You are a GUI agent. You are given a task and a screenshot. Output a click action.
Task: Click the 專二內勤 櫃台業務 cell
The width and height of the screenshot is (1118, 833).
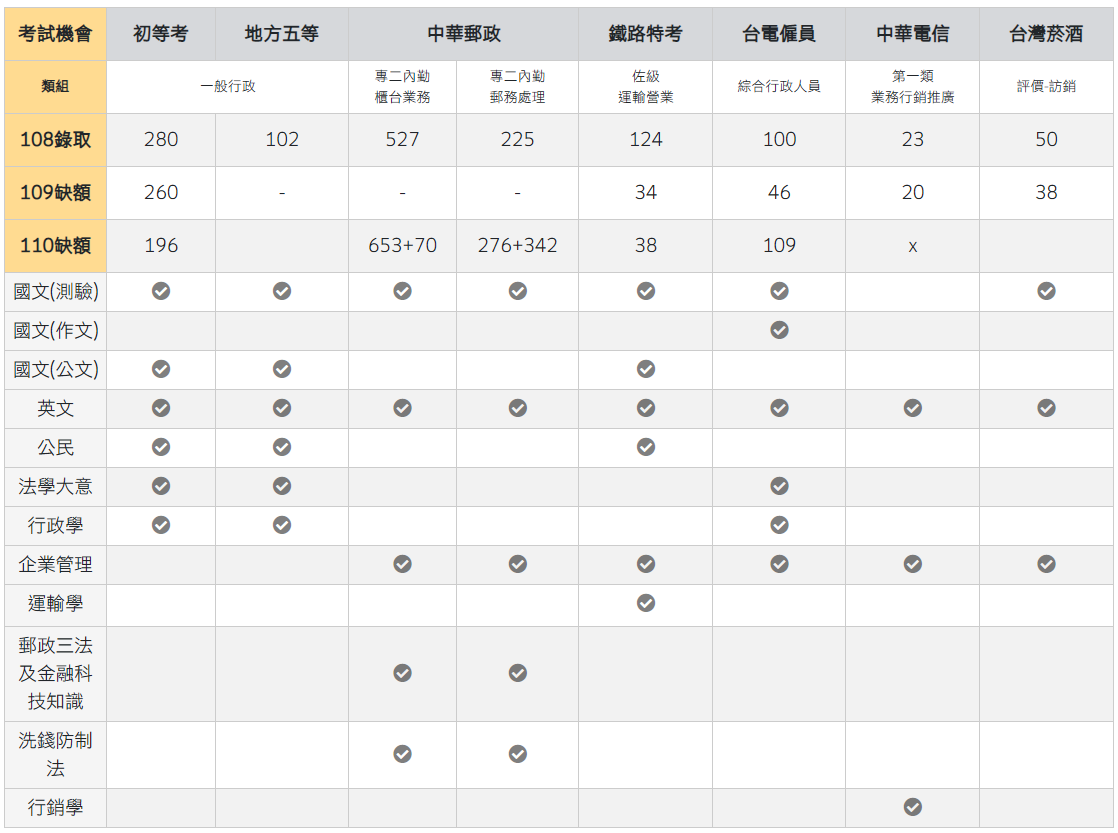pos(403,86)
